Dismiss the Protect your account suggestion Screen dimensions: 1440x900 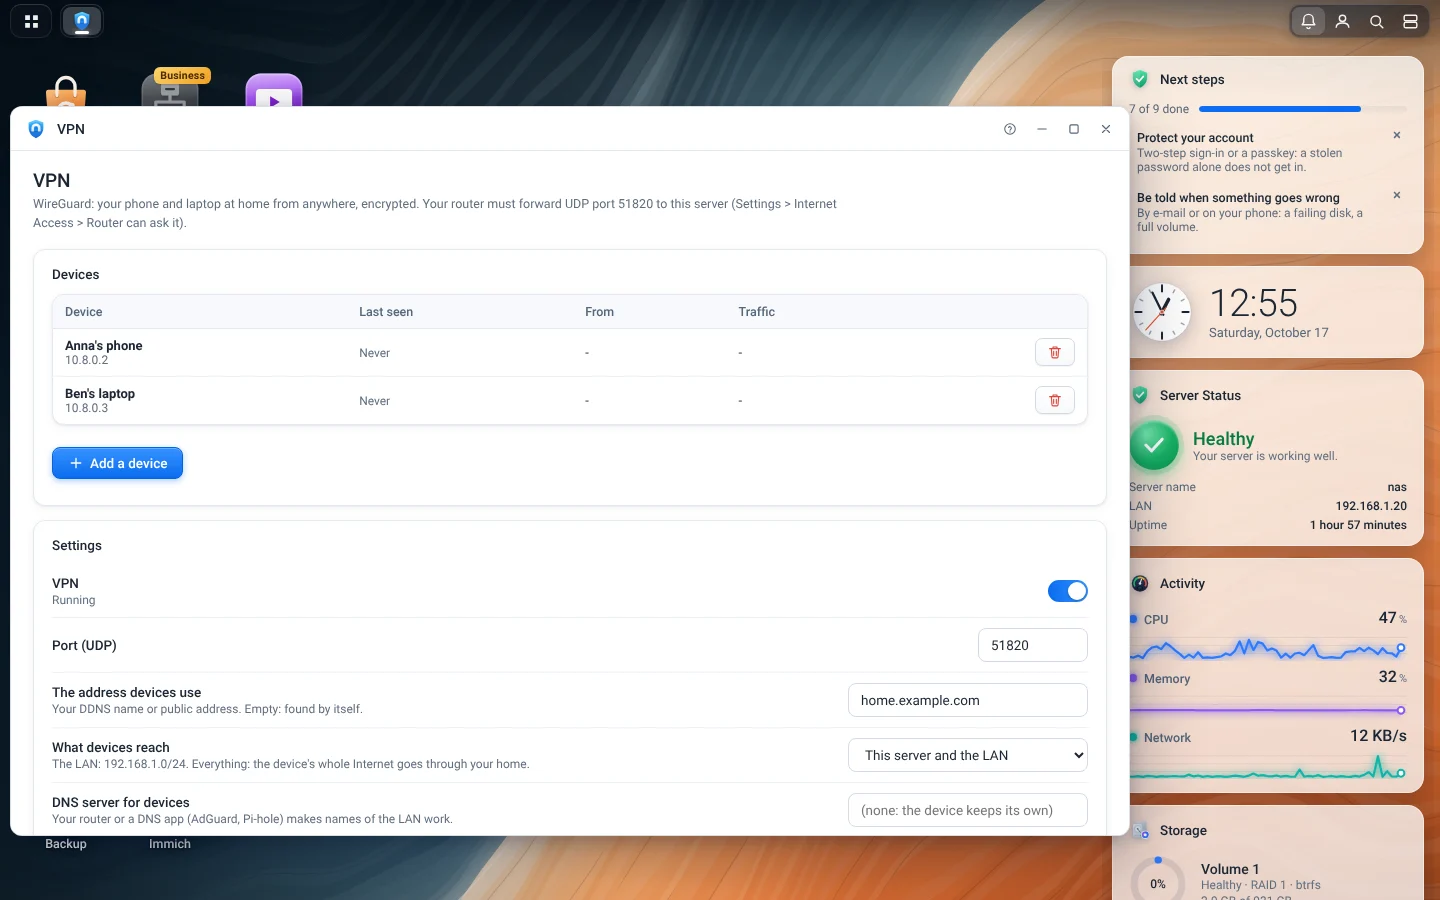click(1397, 135)
